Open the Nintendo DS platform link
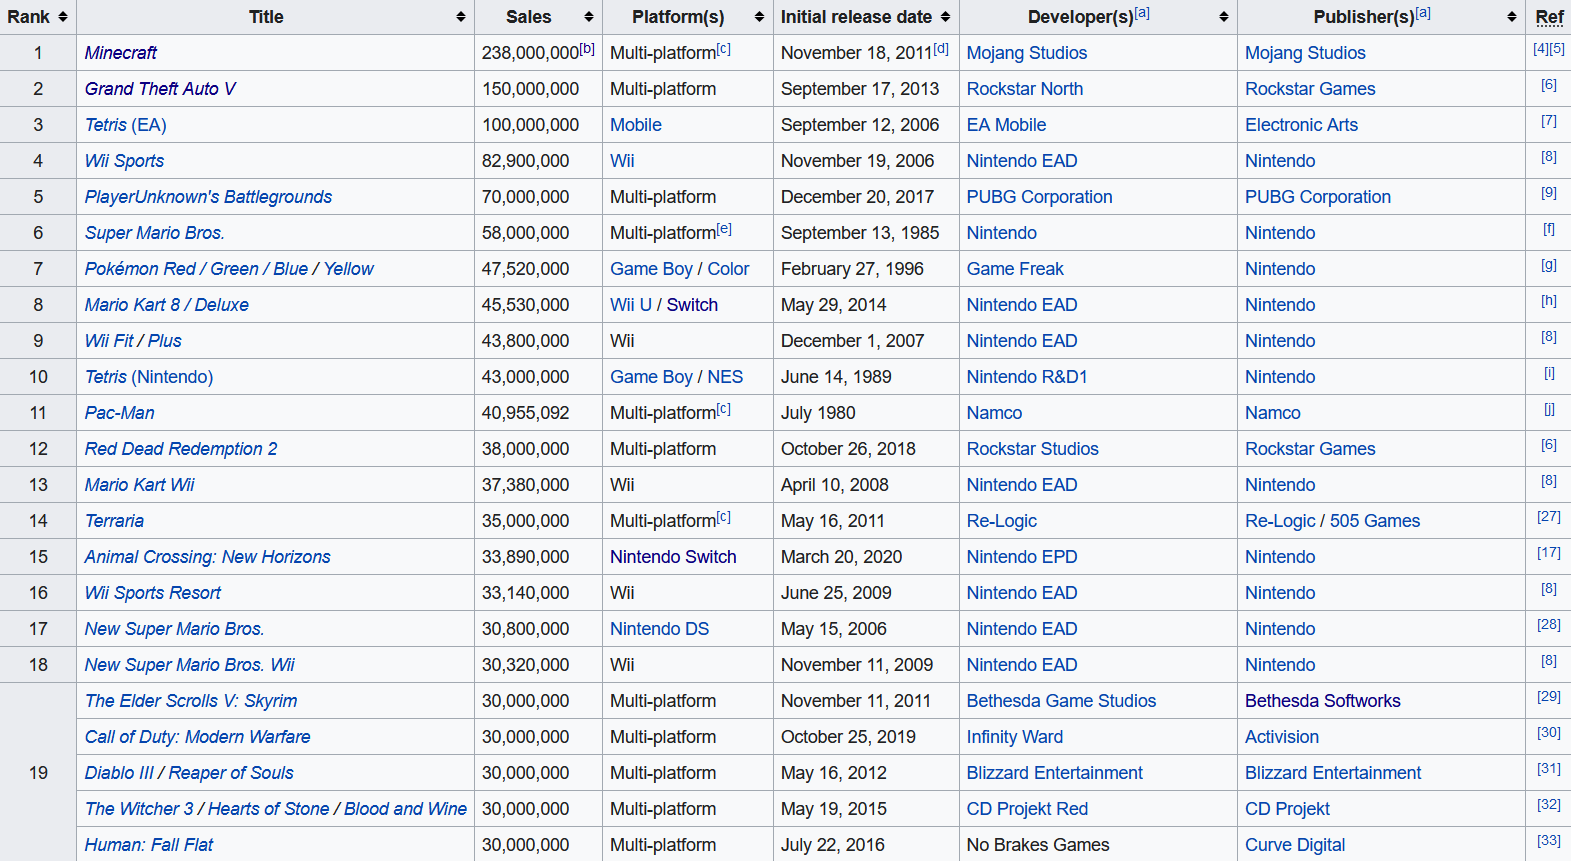1571x861 pixels. coord(659,629)
